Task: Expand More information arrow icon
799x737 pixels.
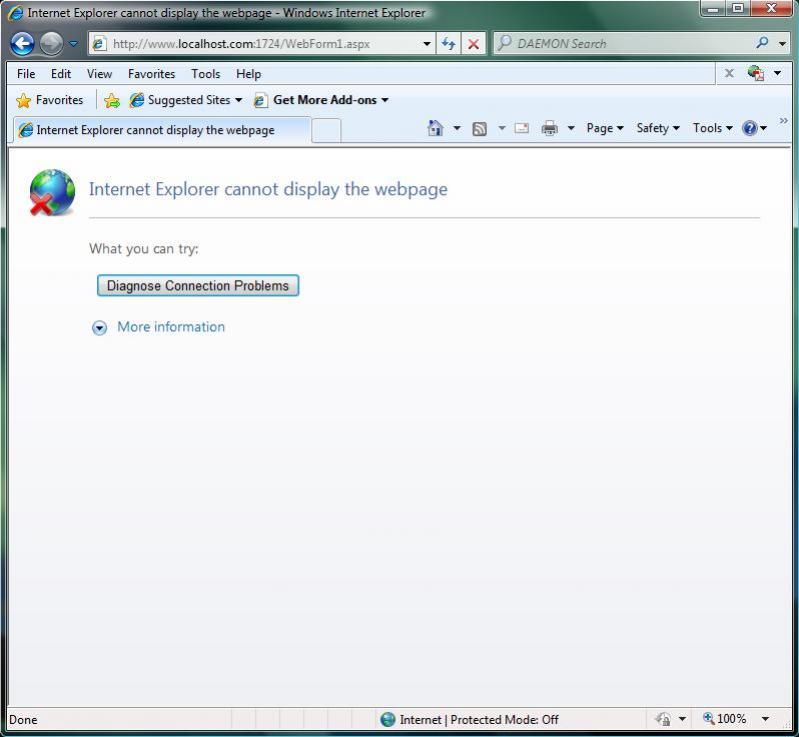Action: 99,328
